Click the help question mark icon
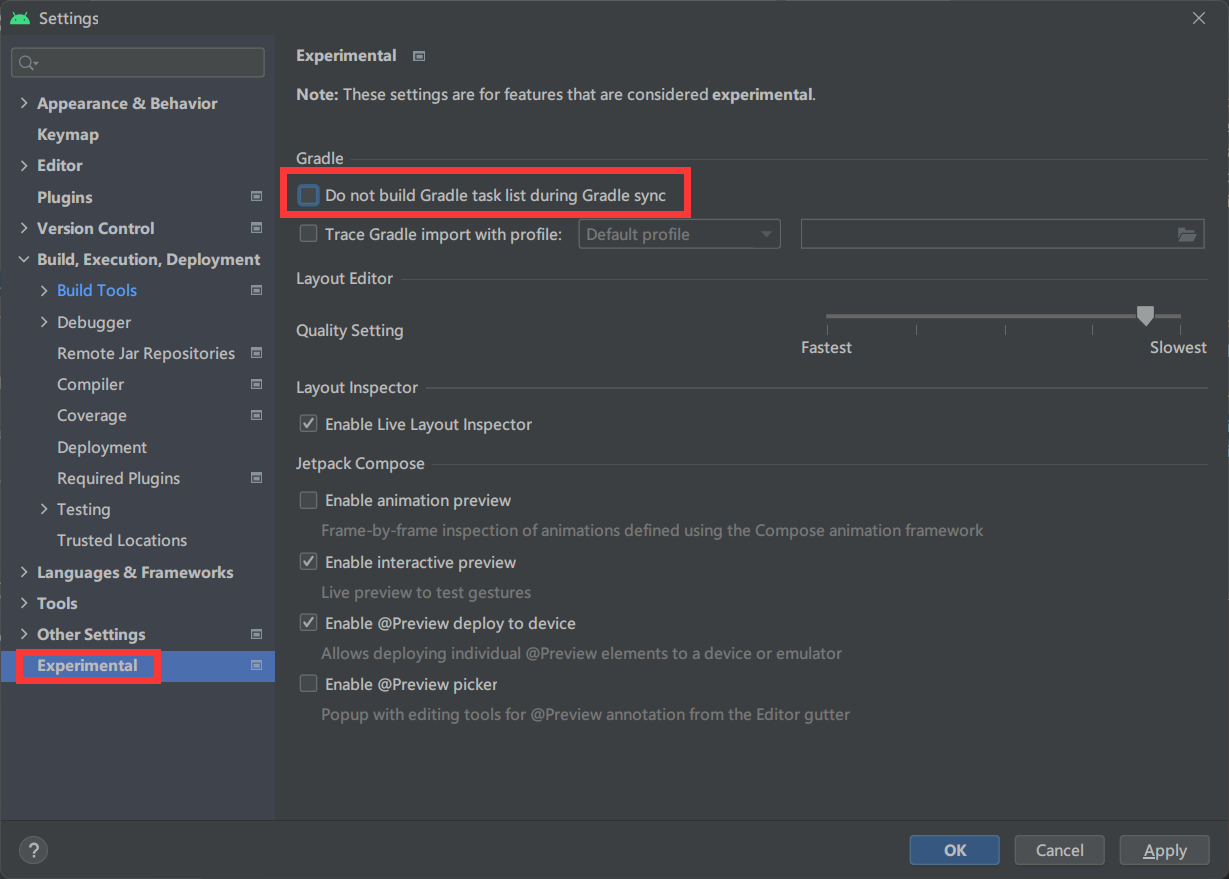This screenshot has width=1229, height=879. click(33, 850)
